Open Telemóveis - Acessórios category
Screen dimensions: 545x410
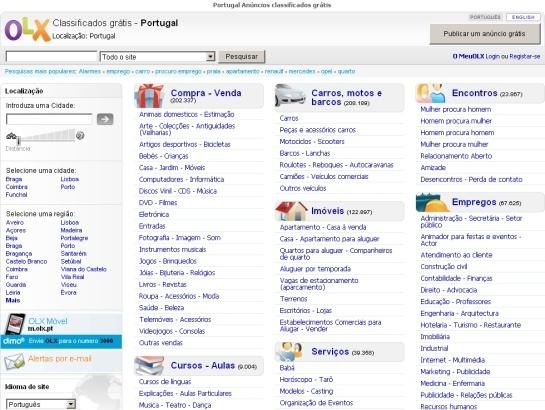[x=175, y=319]
